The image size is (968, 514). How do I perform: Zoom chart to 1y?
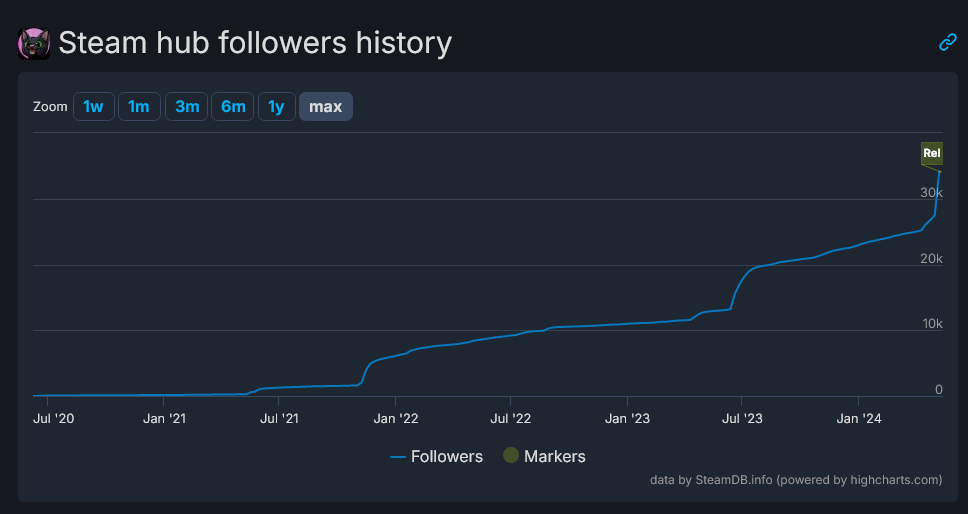(276, 106)
